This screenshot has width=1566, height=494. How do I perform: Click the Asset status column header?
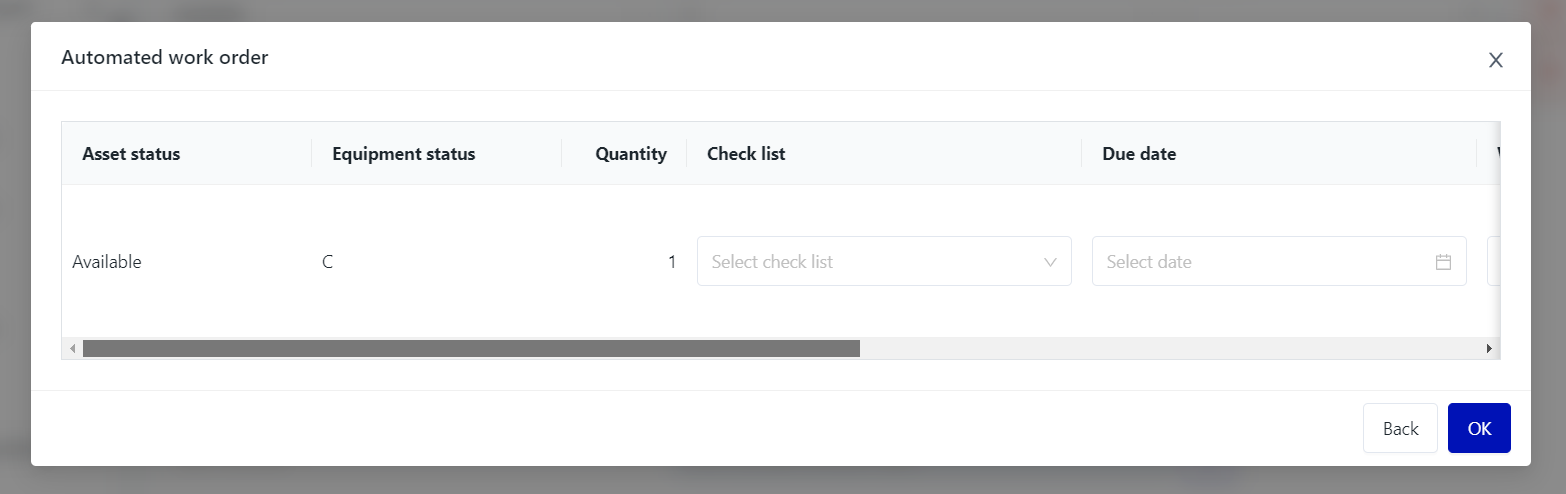coord(131,154)
